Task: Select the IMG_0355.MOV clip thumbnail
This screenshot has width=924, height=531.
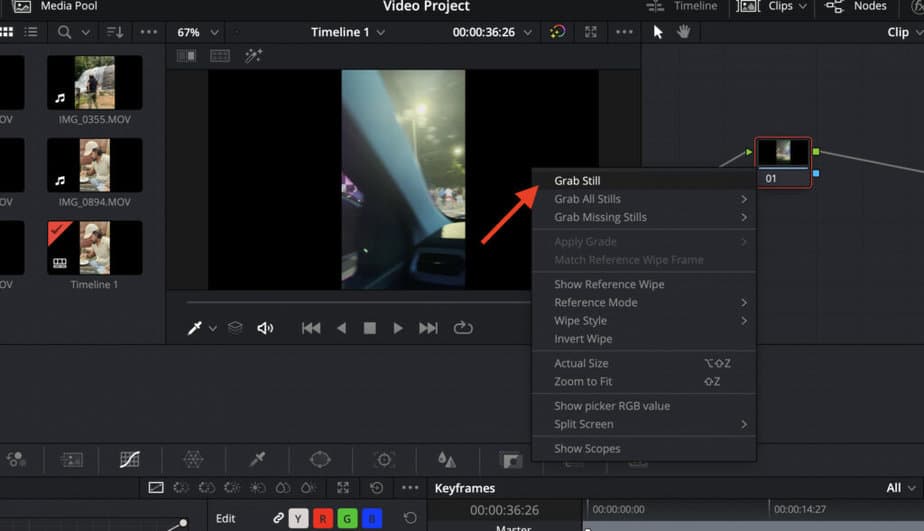Action: pyautogui.click(x=94, y=83)
